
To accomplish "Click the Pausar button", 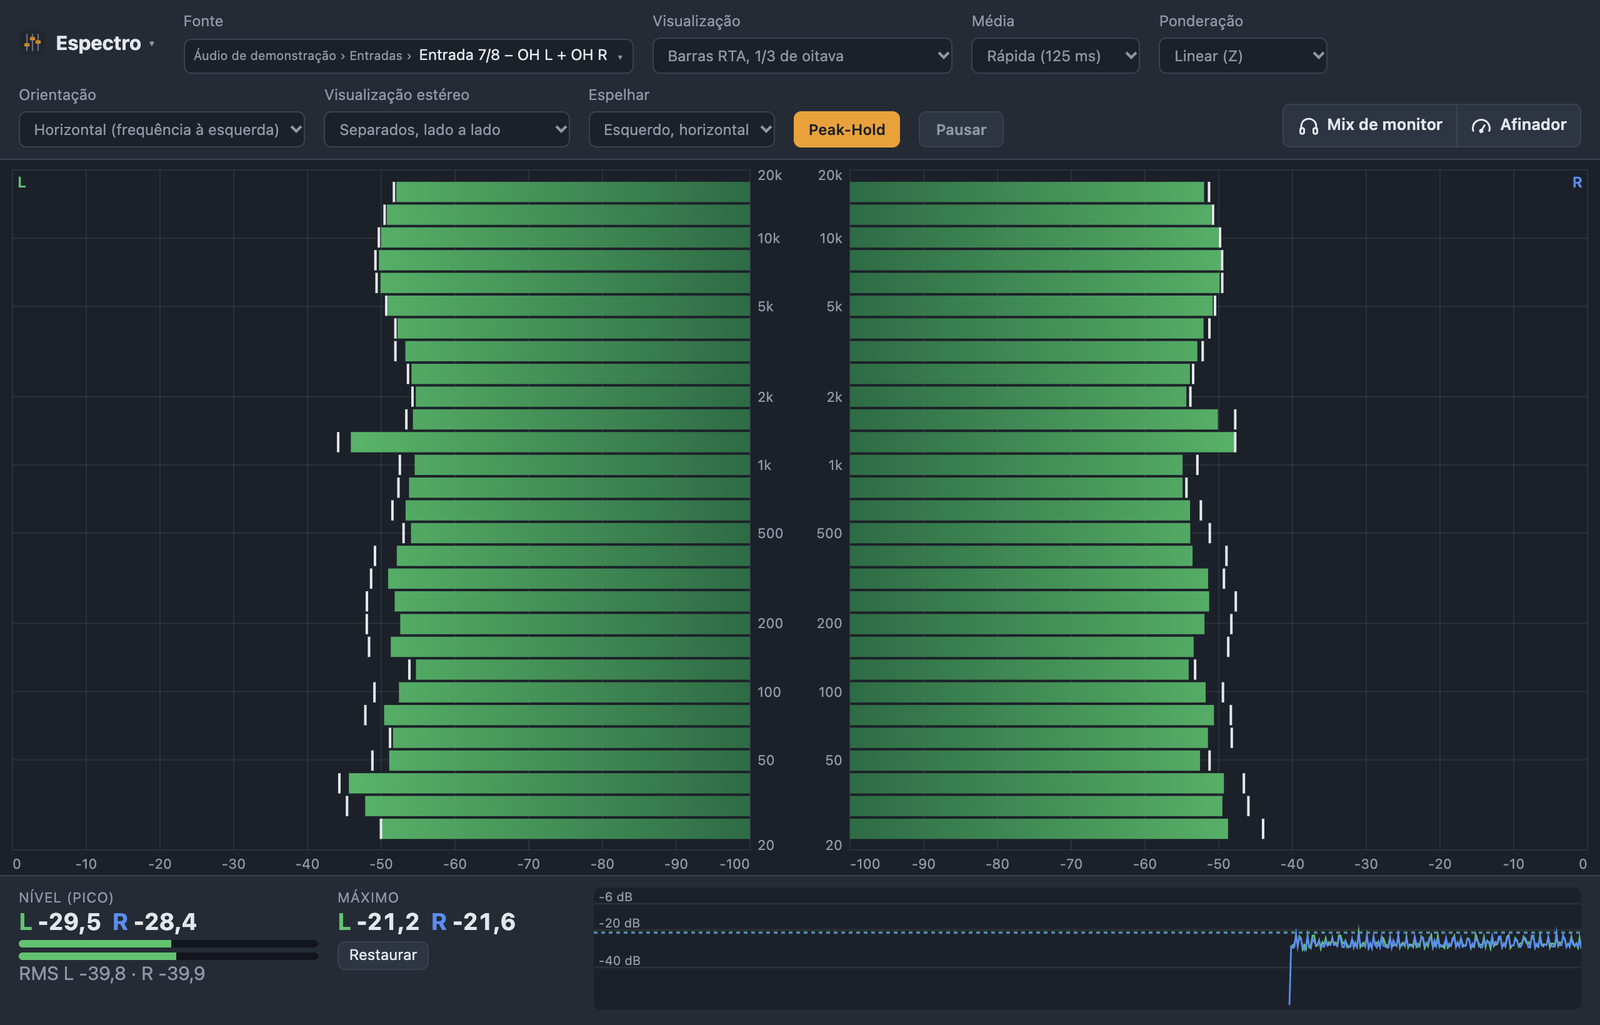I will pyautogui.click(x=961, y=129).
